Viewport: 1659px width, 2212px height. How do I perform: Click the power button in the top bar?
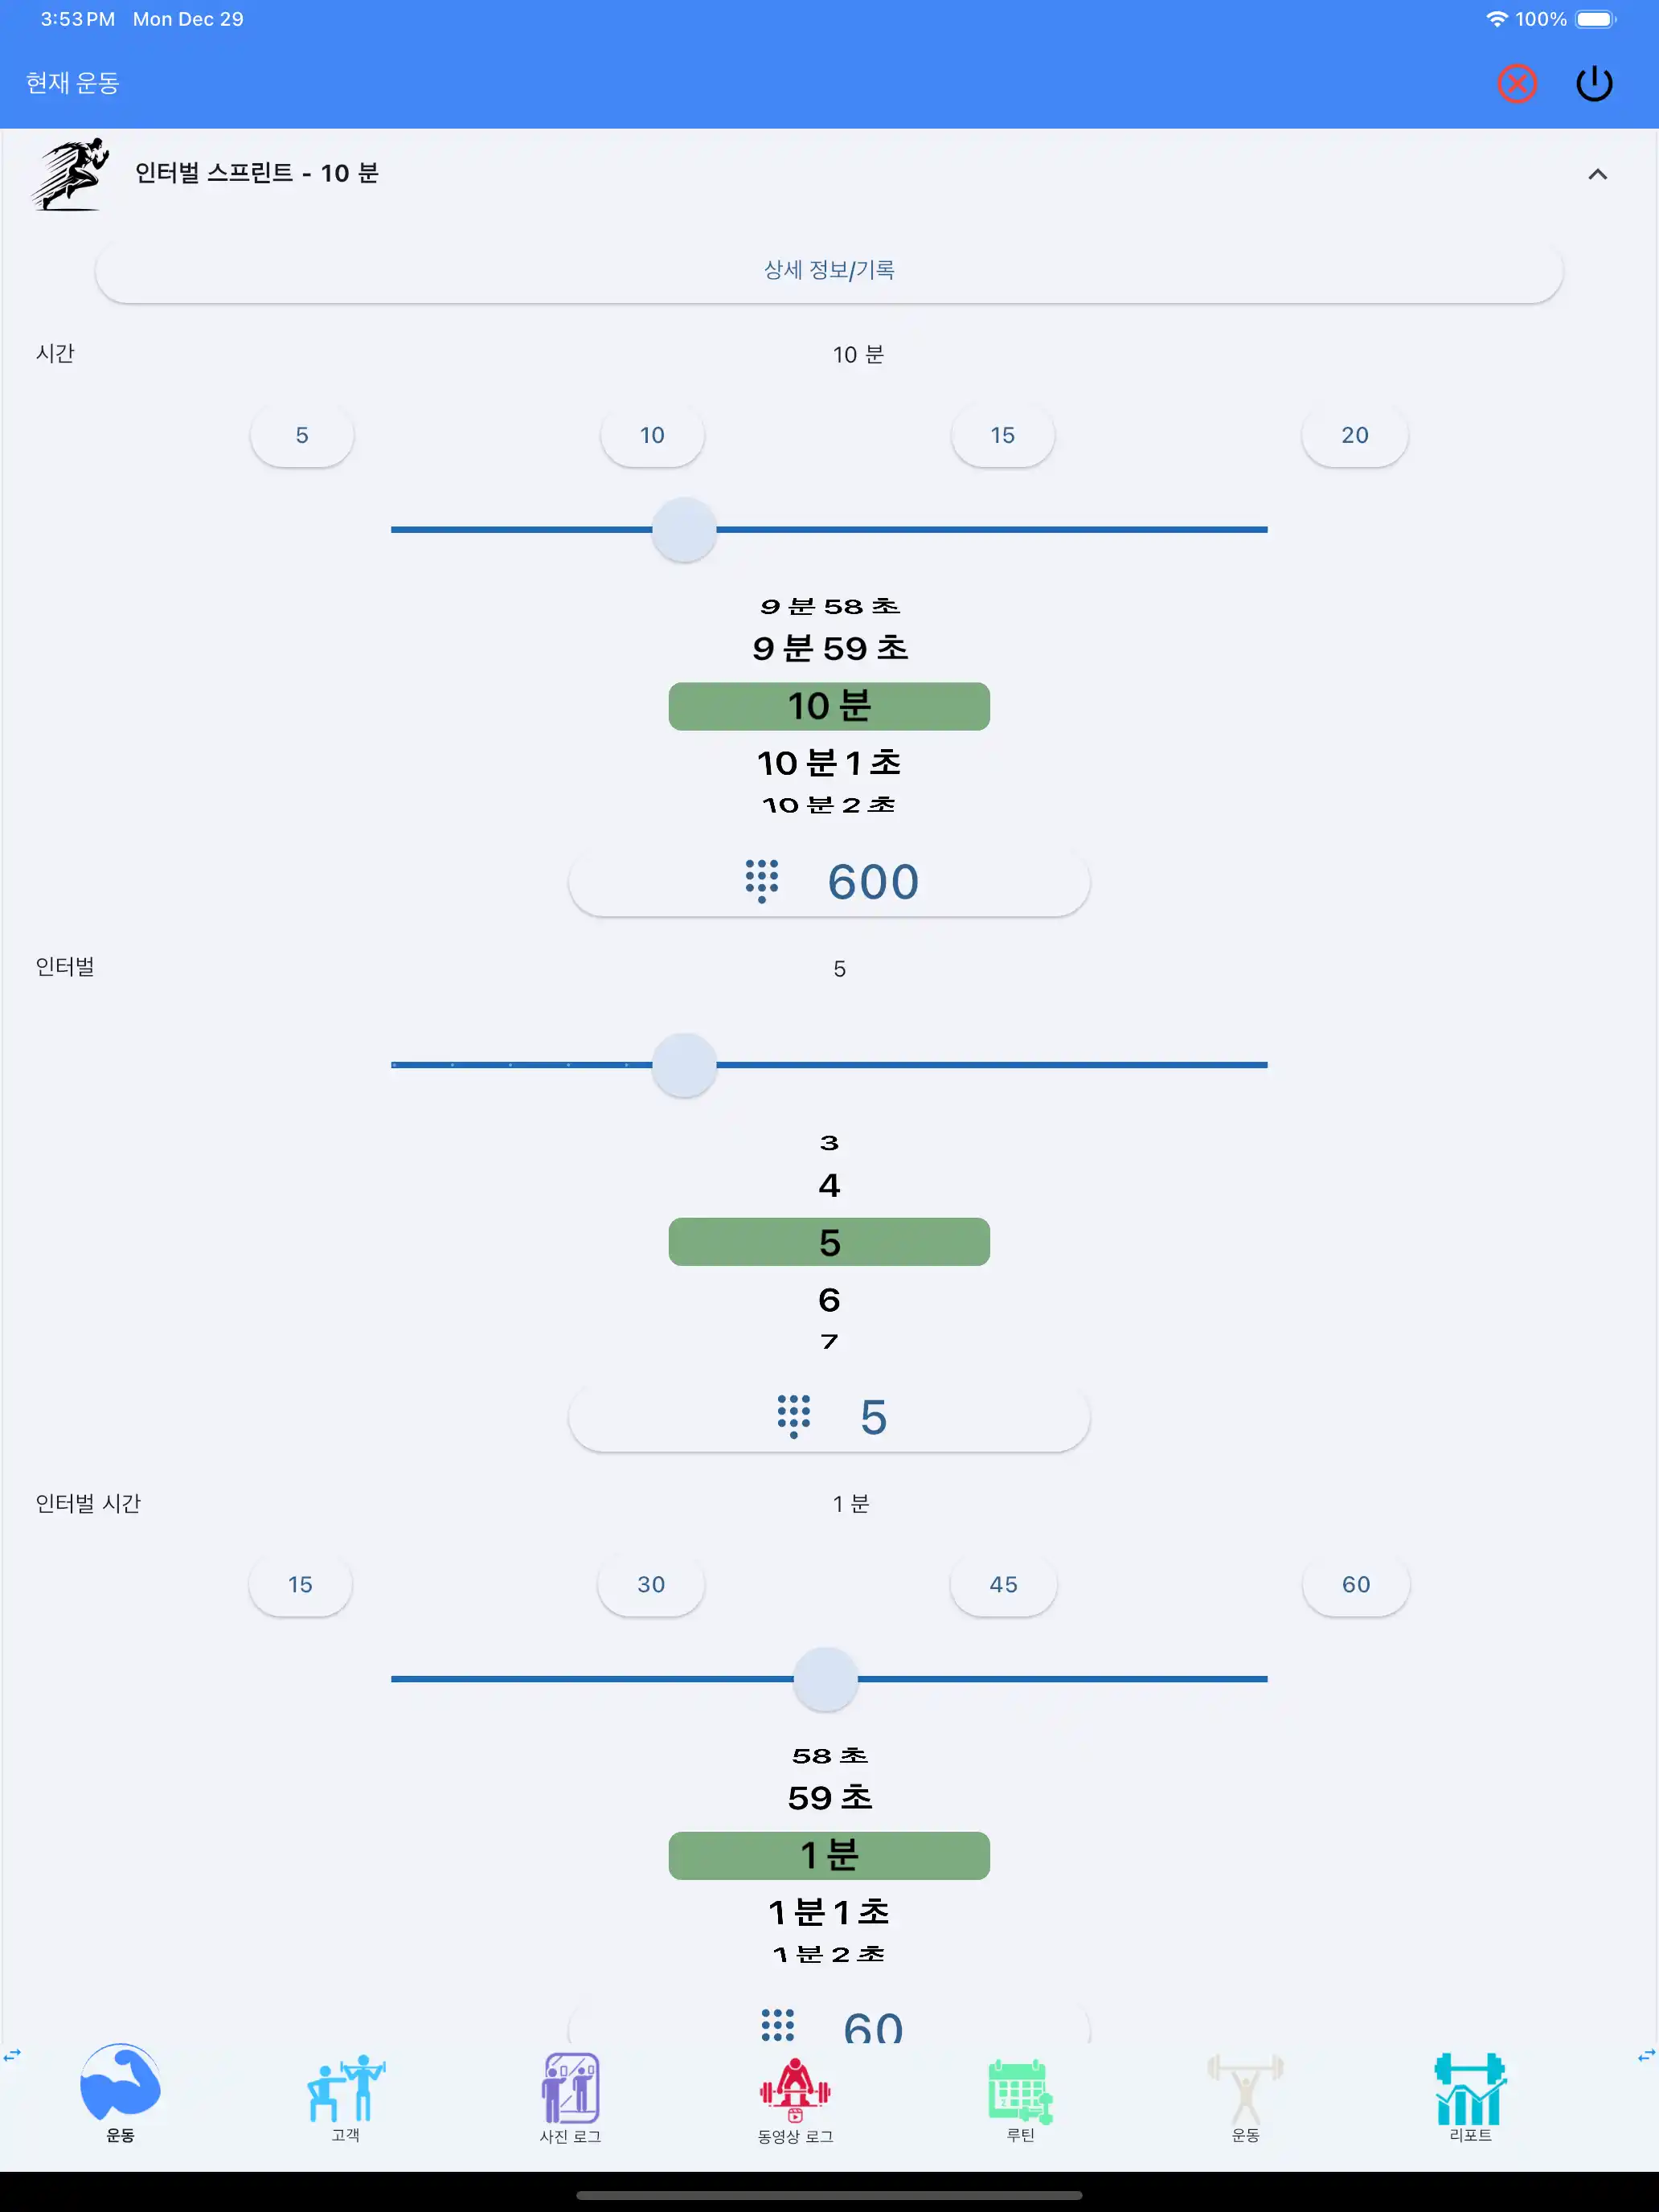tap(1595, 84)
